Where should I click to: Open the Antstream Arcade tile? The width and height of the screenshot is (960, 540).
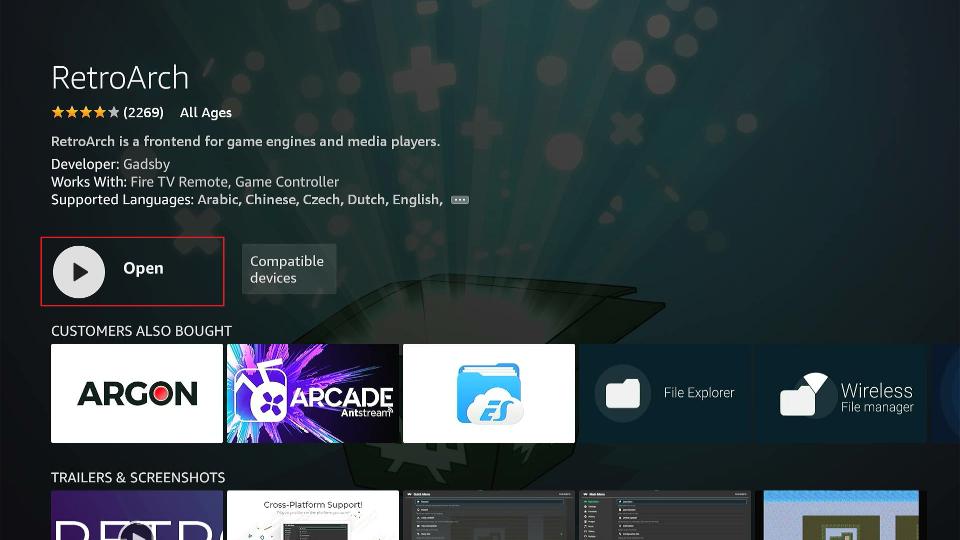[313, 393]
